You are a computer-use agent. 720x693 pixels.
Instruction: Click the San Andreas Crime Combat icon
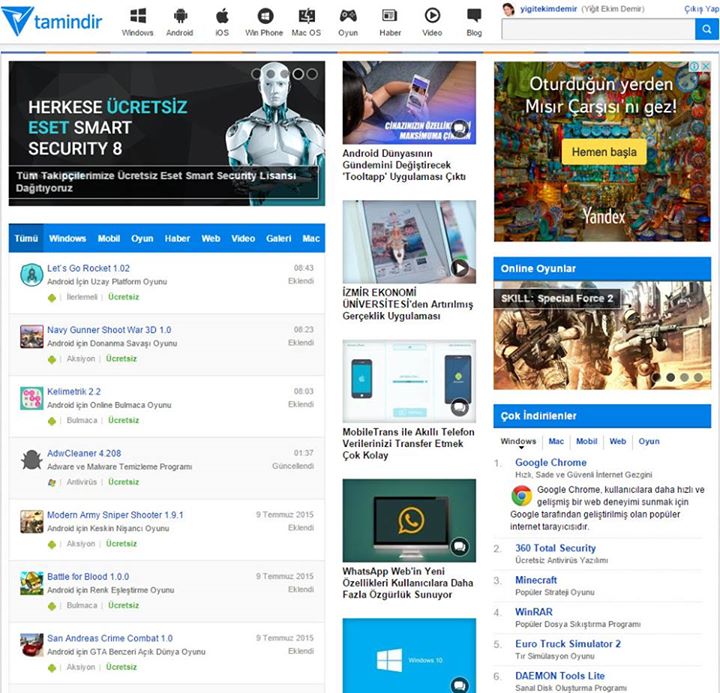(32, 645)
